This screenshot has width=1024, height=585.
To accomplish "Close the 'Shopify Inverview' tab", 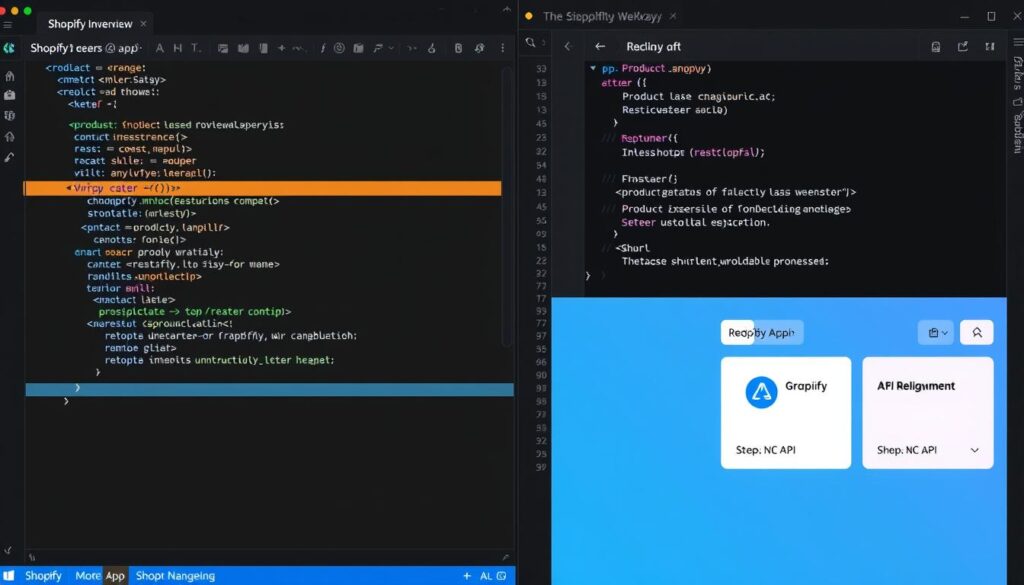I will pos(143,24).
